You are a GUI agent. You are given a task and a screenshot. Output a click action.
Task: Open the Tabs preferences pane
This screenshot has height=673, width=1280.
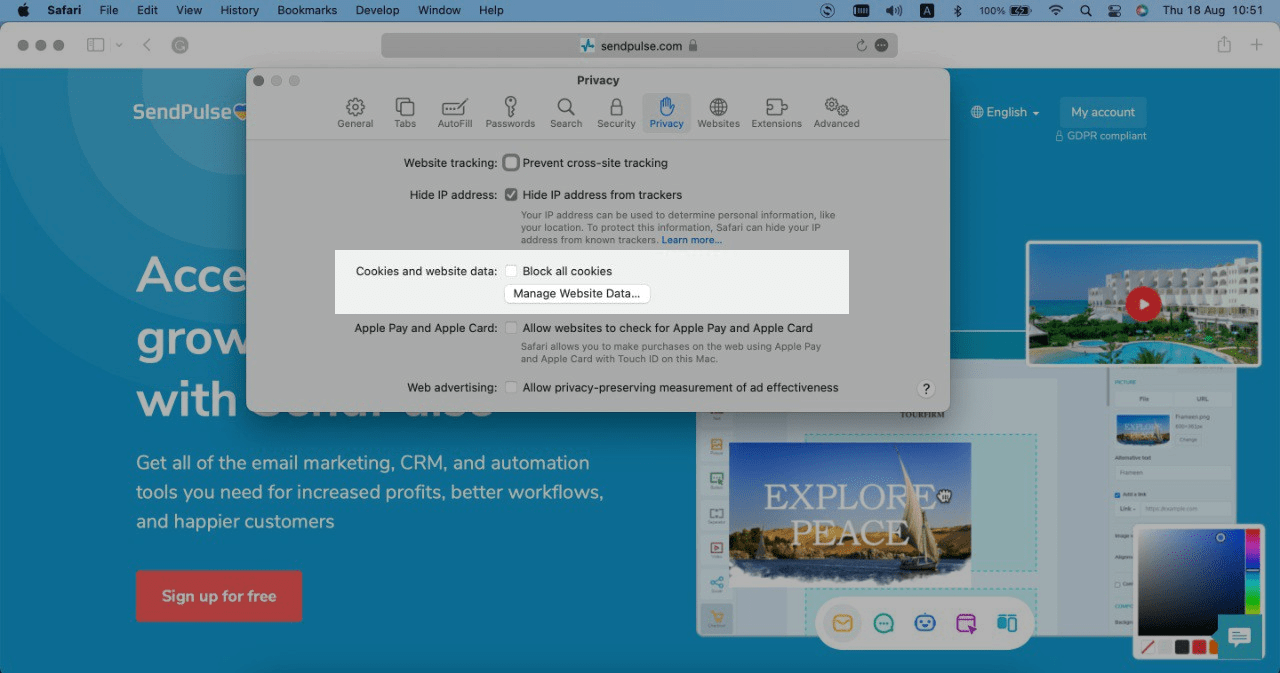(x=405, y=113)
